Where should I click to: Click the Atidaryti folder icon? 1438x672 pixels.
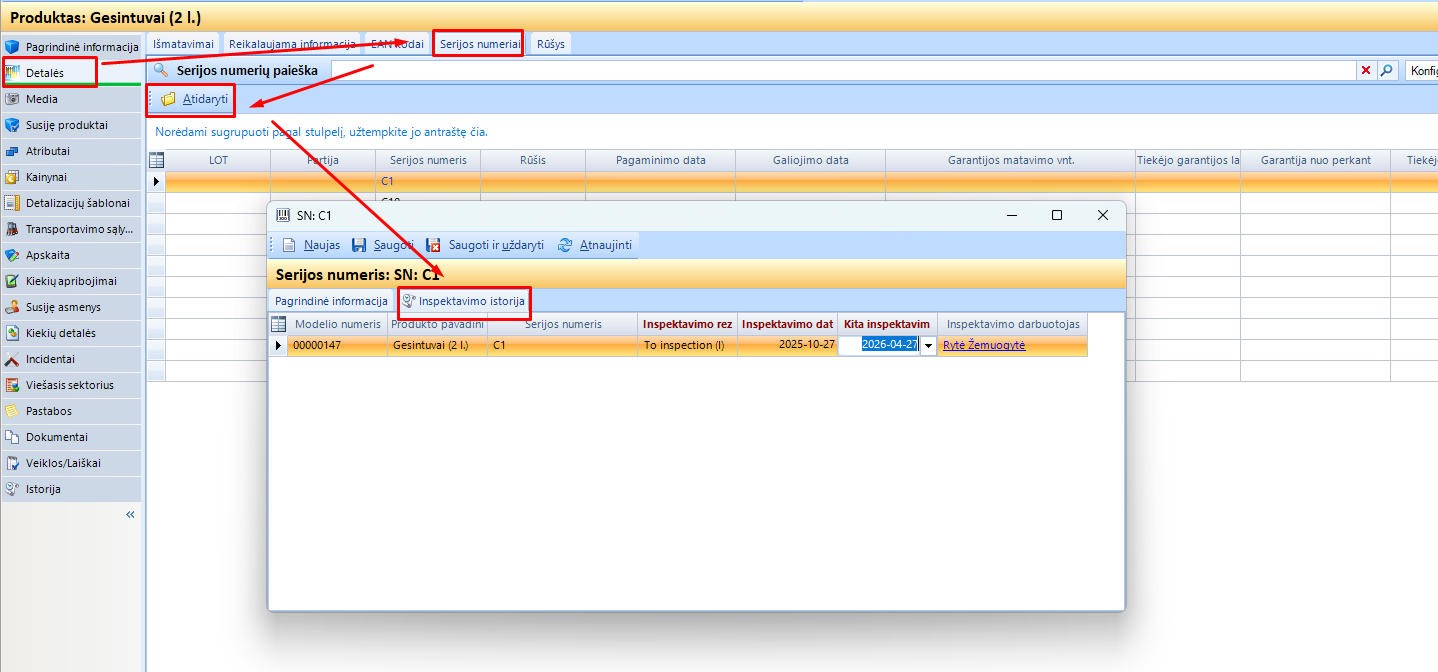tap(169, 99)
